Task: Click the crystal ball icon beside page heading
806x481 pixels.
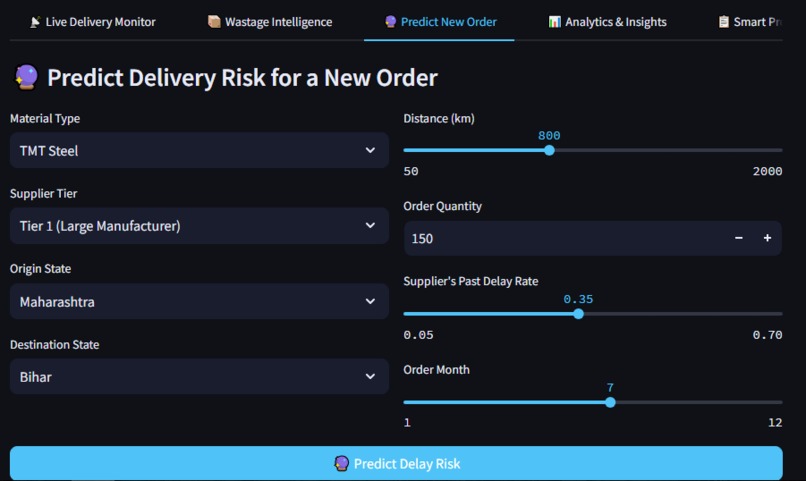Action: (x=26, y=77)
